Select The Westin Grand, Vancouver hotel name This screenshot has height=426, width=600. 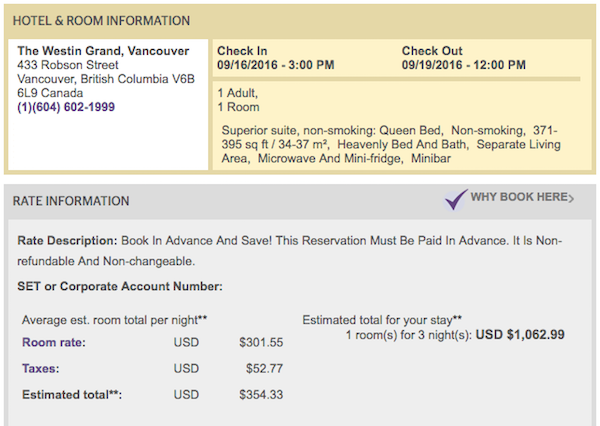point(103,51)
